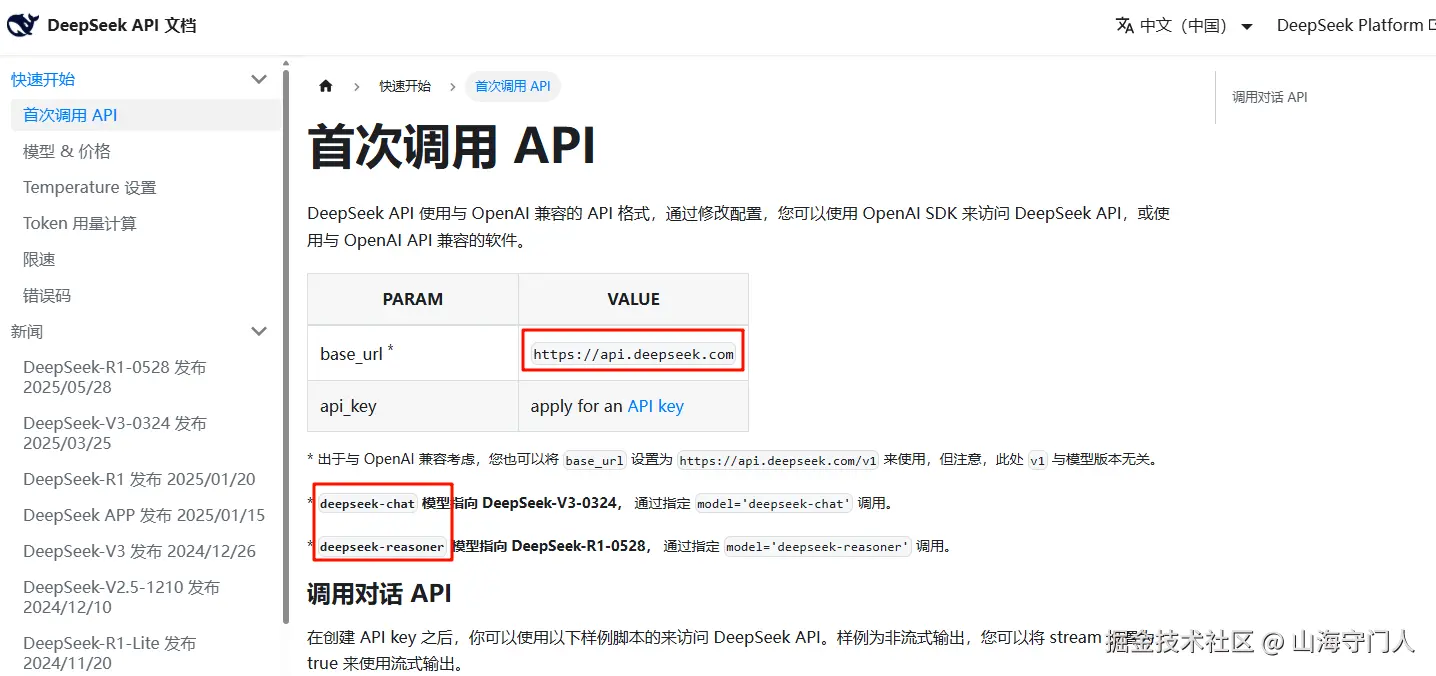Open DeepSeek-R1-0528 发布 news entry
This screenshot has height=676, width=1436.
coord(145,377)
